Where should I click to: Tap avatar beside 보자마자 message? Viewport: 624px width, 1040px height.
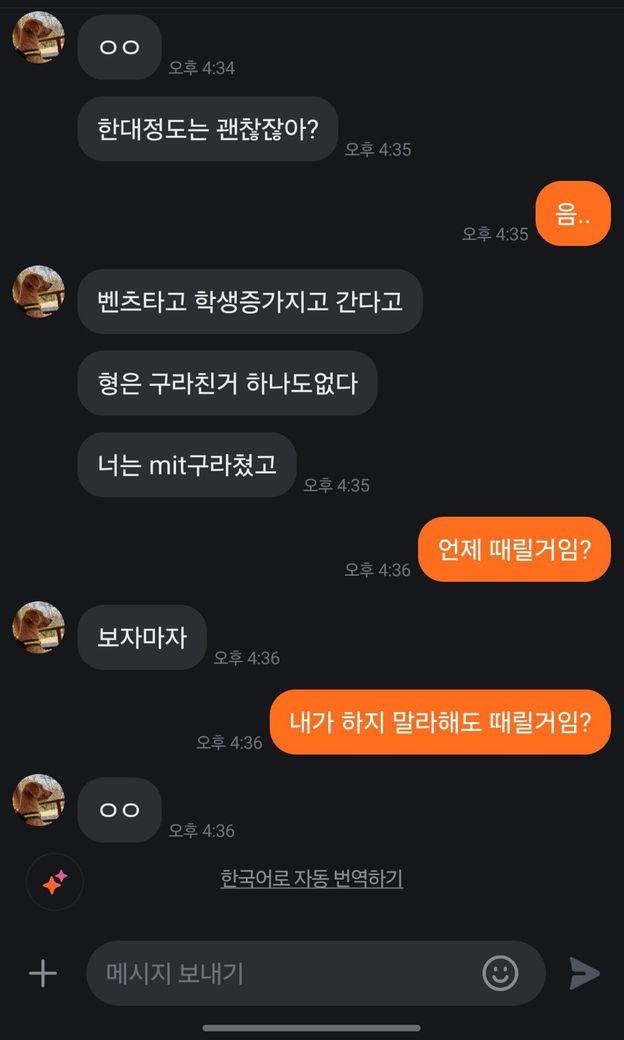(38, 628)
